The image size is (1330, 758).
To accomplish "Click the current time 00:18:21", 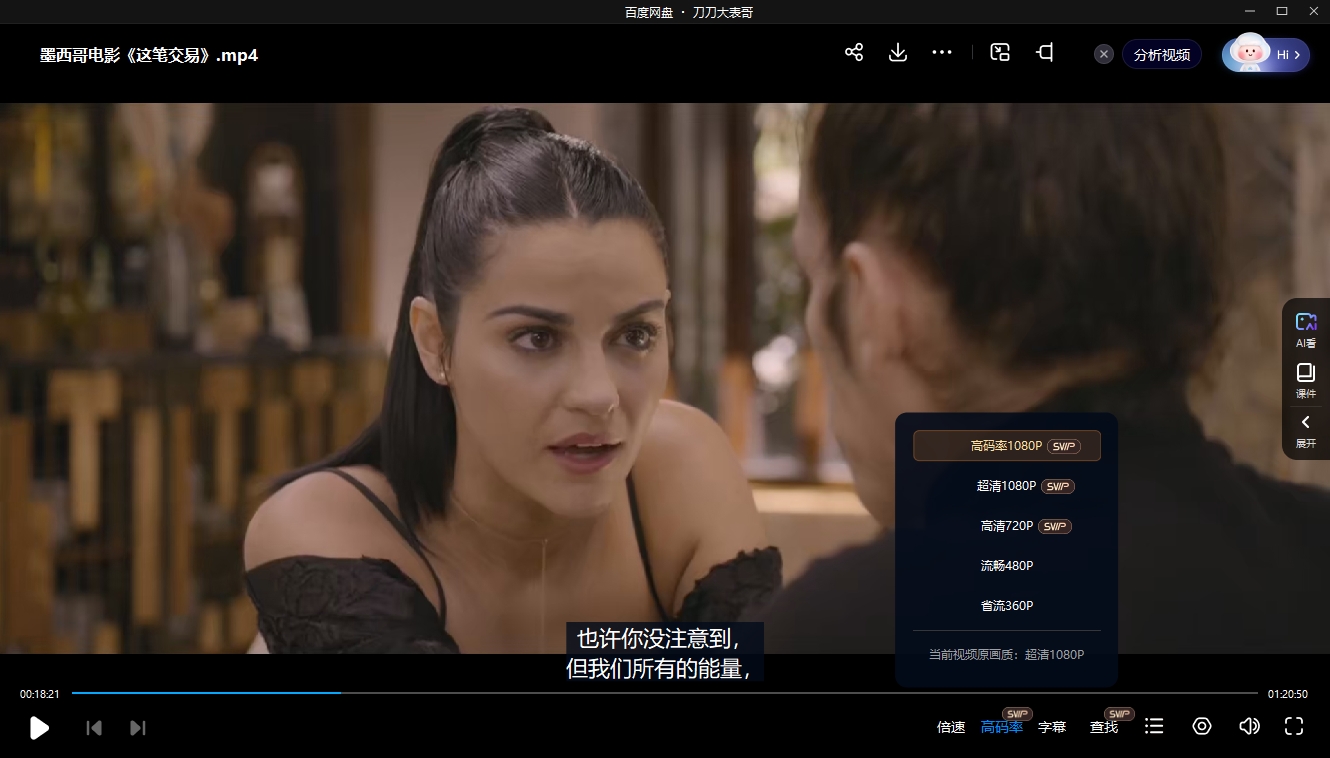I will click(40, 694).
